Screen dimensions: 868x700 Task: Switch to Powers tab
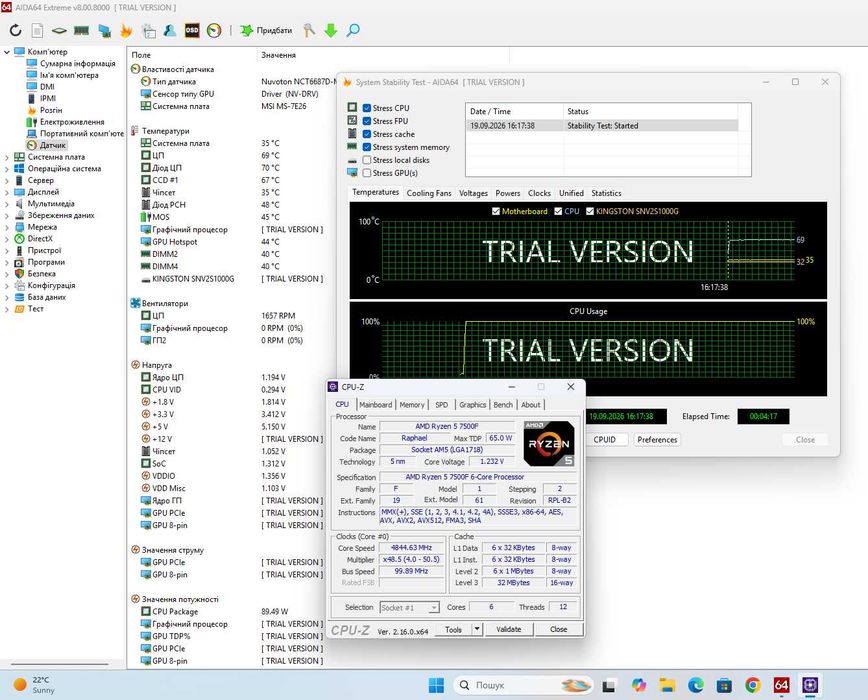pos(508,193)
